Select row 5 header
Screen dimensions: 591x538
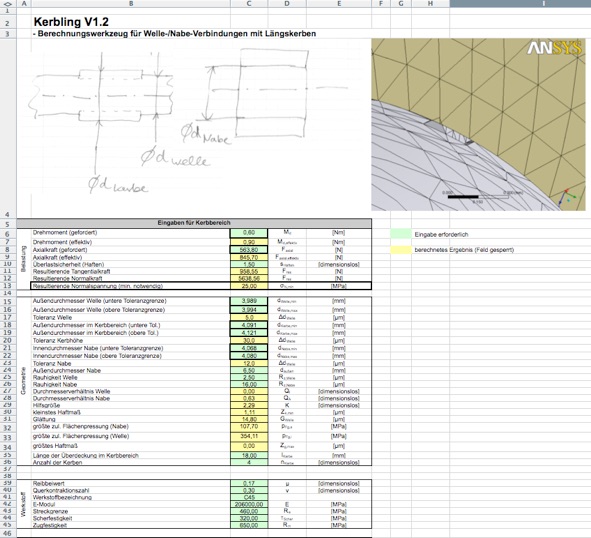[8, 223]
